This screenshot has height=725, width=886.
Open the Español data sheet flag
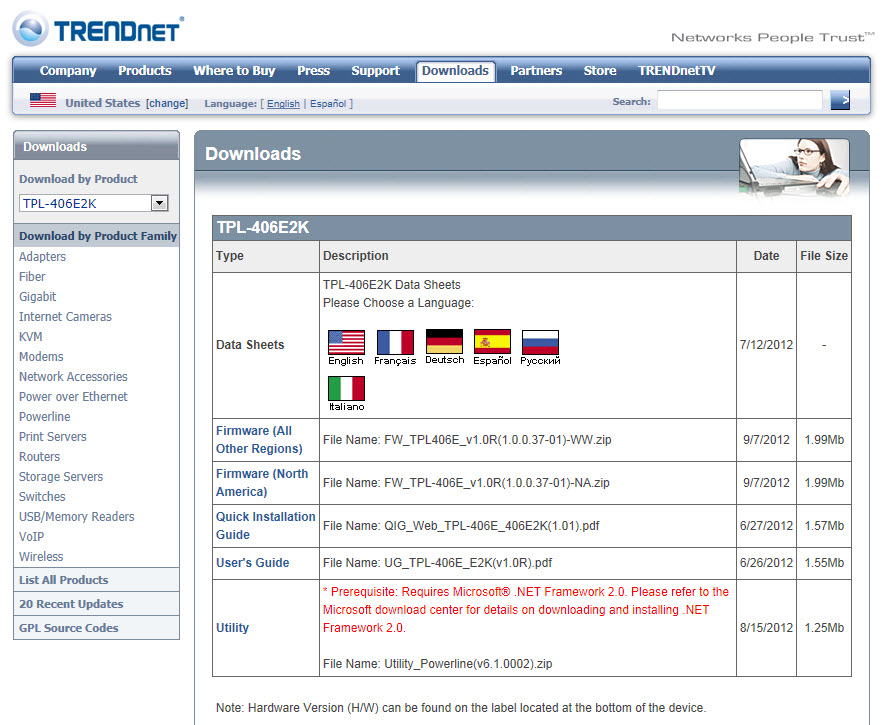pyautogui.click(x=492, y=341)
